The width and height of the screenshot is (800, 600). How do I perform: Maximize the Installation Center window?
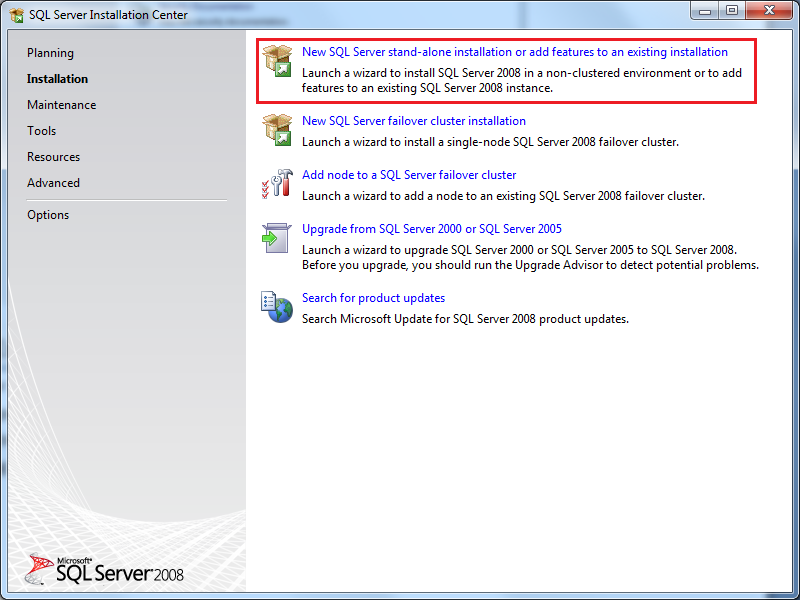click(x=732, y=11)
